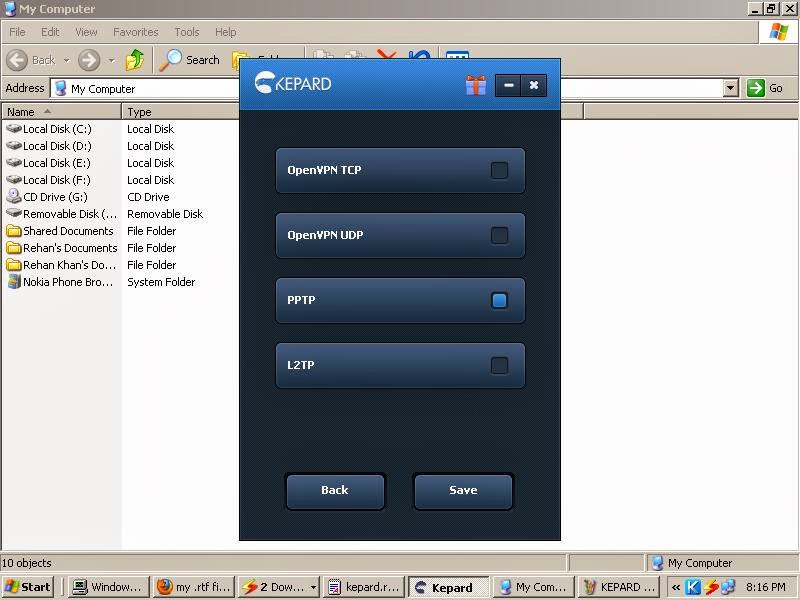Select the Rehan Khan's Documents folder
The width and height of the screenshot is (800, 600).
(x=62, y=265)
